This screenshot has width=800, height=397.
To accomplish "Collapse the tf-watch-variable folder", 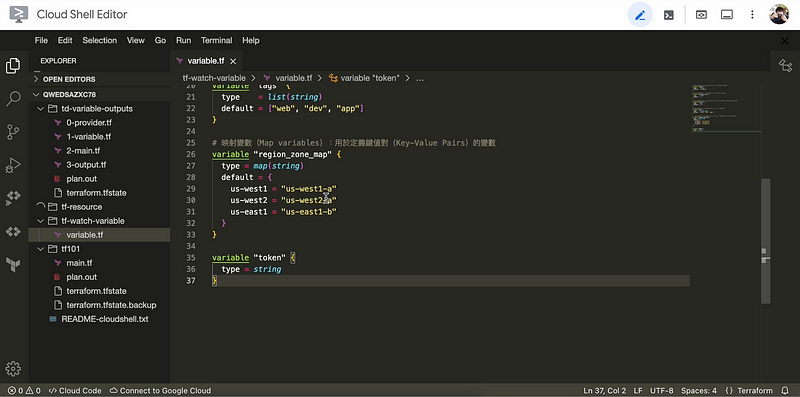I will [99, 221].
